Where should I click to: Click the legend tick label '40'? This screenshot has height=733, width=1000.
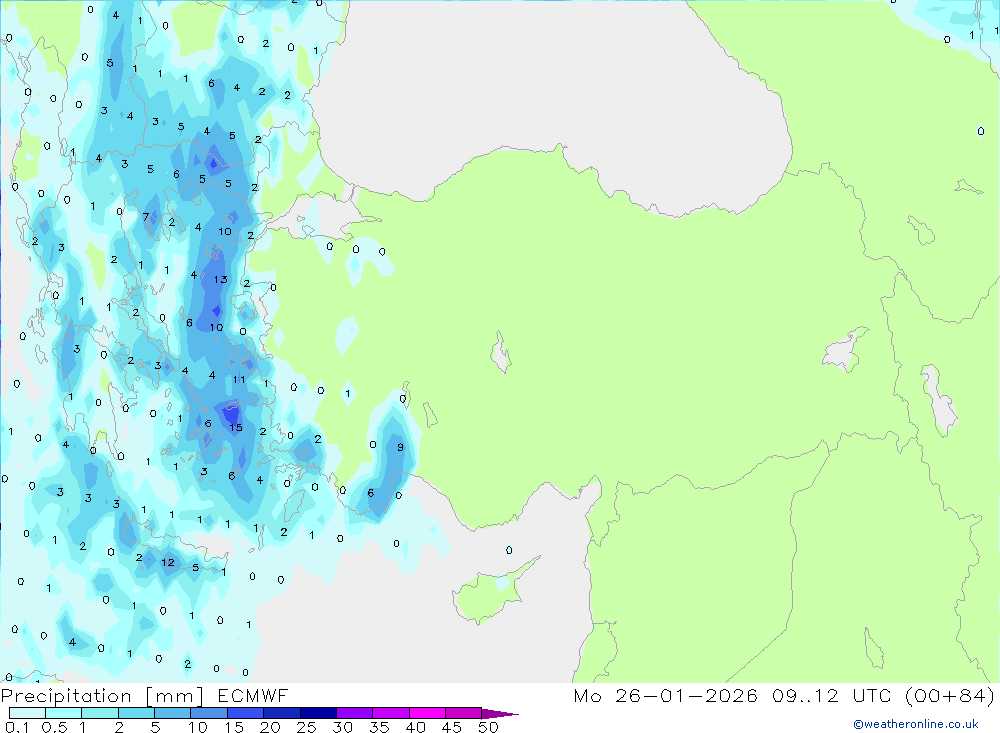[x=415, y=727]
